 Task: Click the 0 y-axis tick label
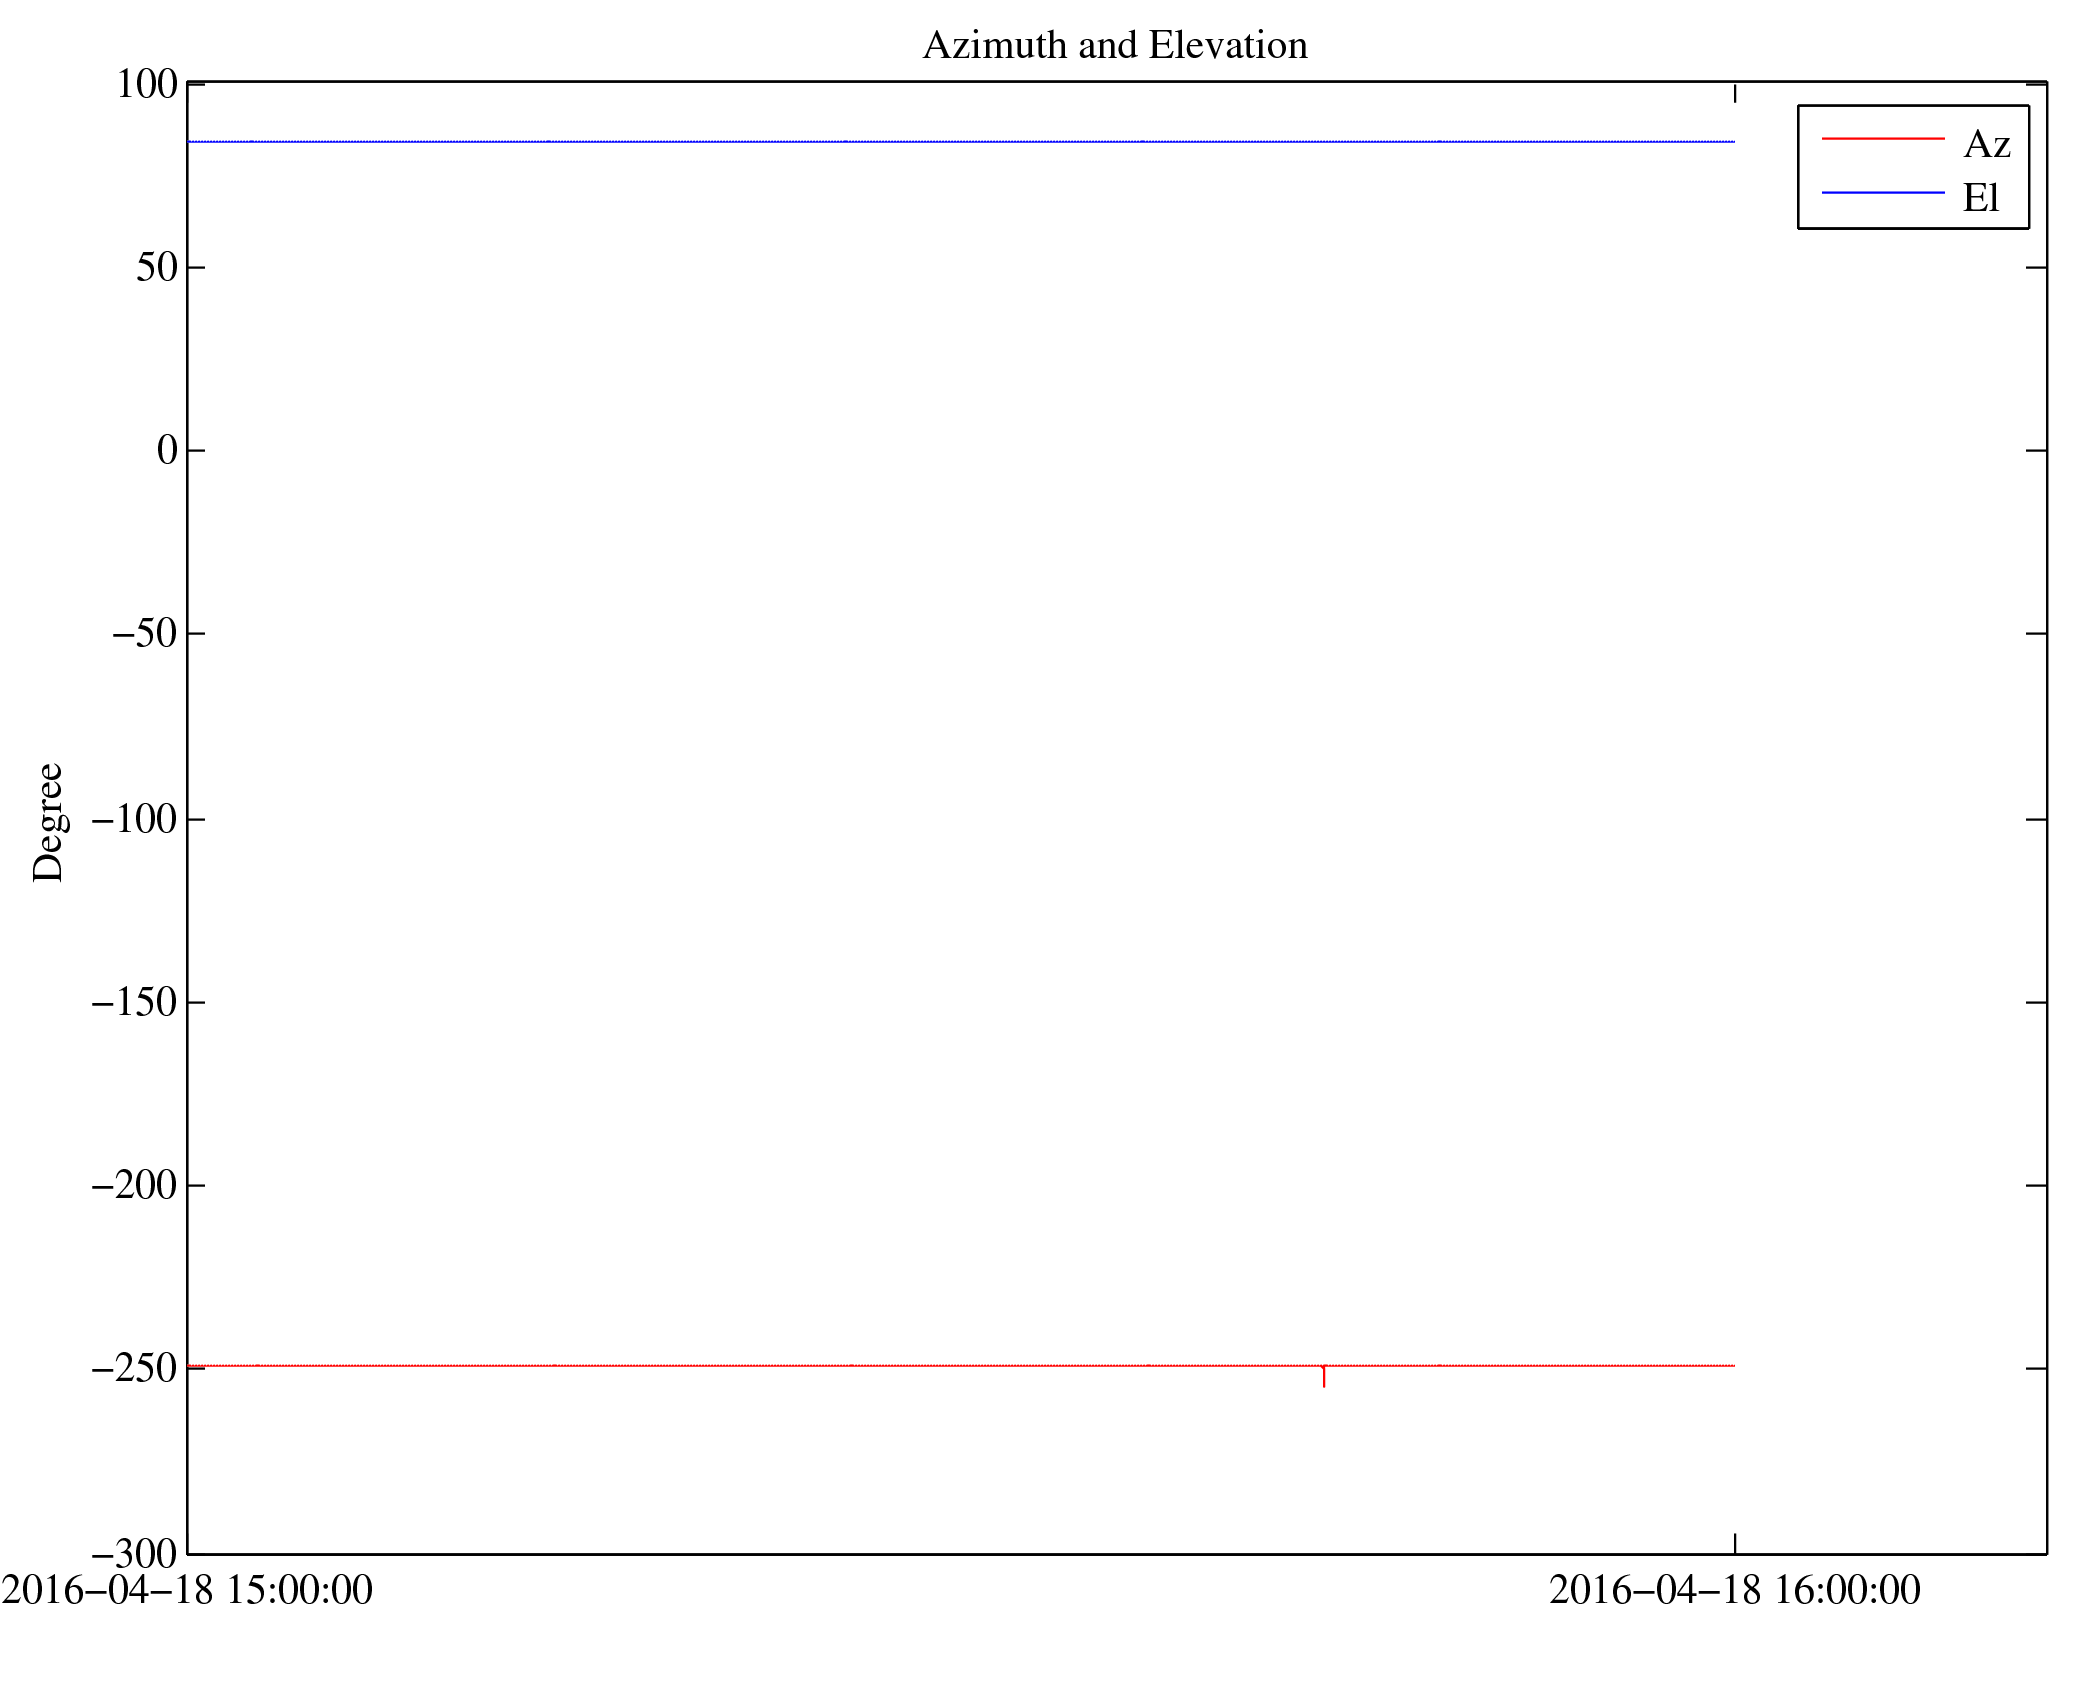point(167,451)
